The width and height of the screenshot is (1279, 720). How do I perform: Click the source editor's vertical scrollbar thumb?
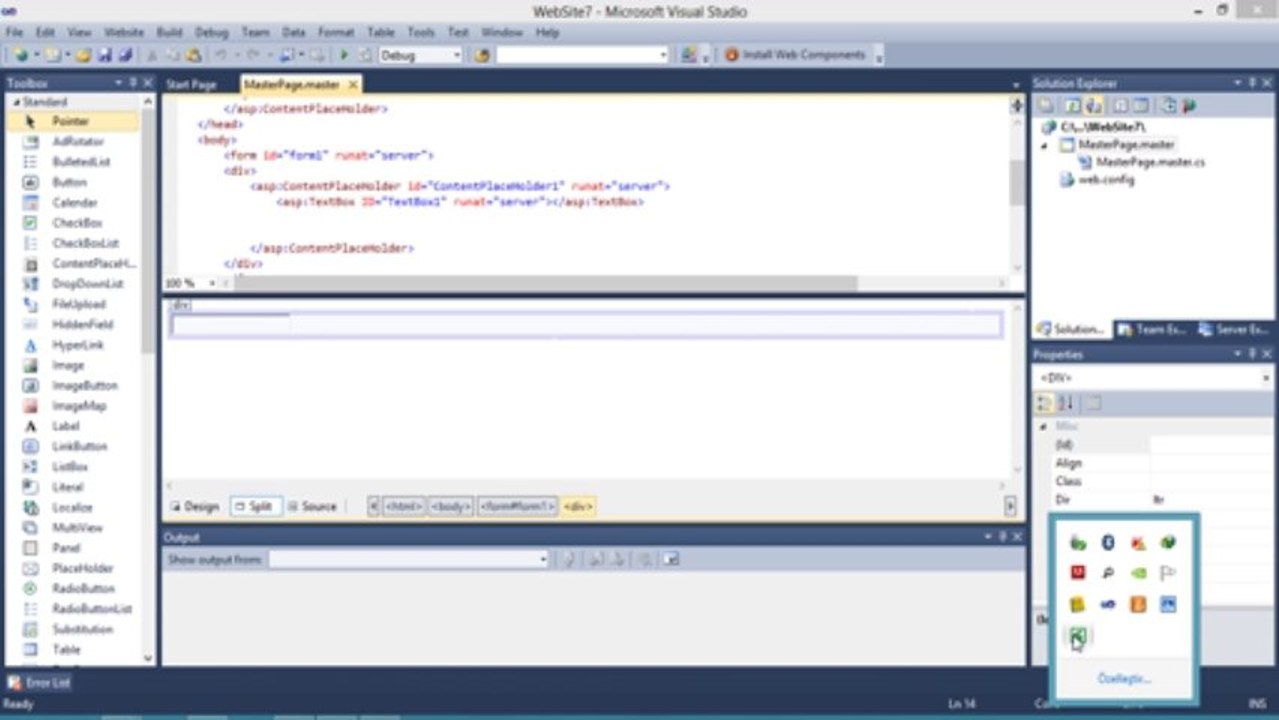tap(1017, 182)
